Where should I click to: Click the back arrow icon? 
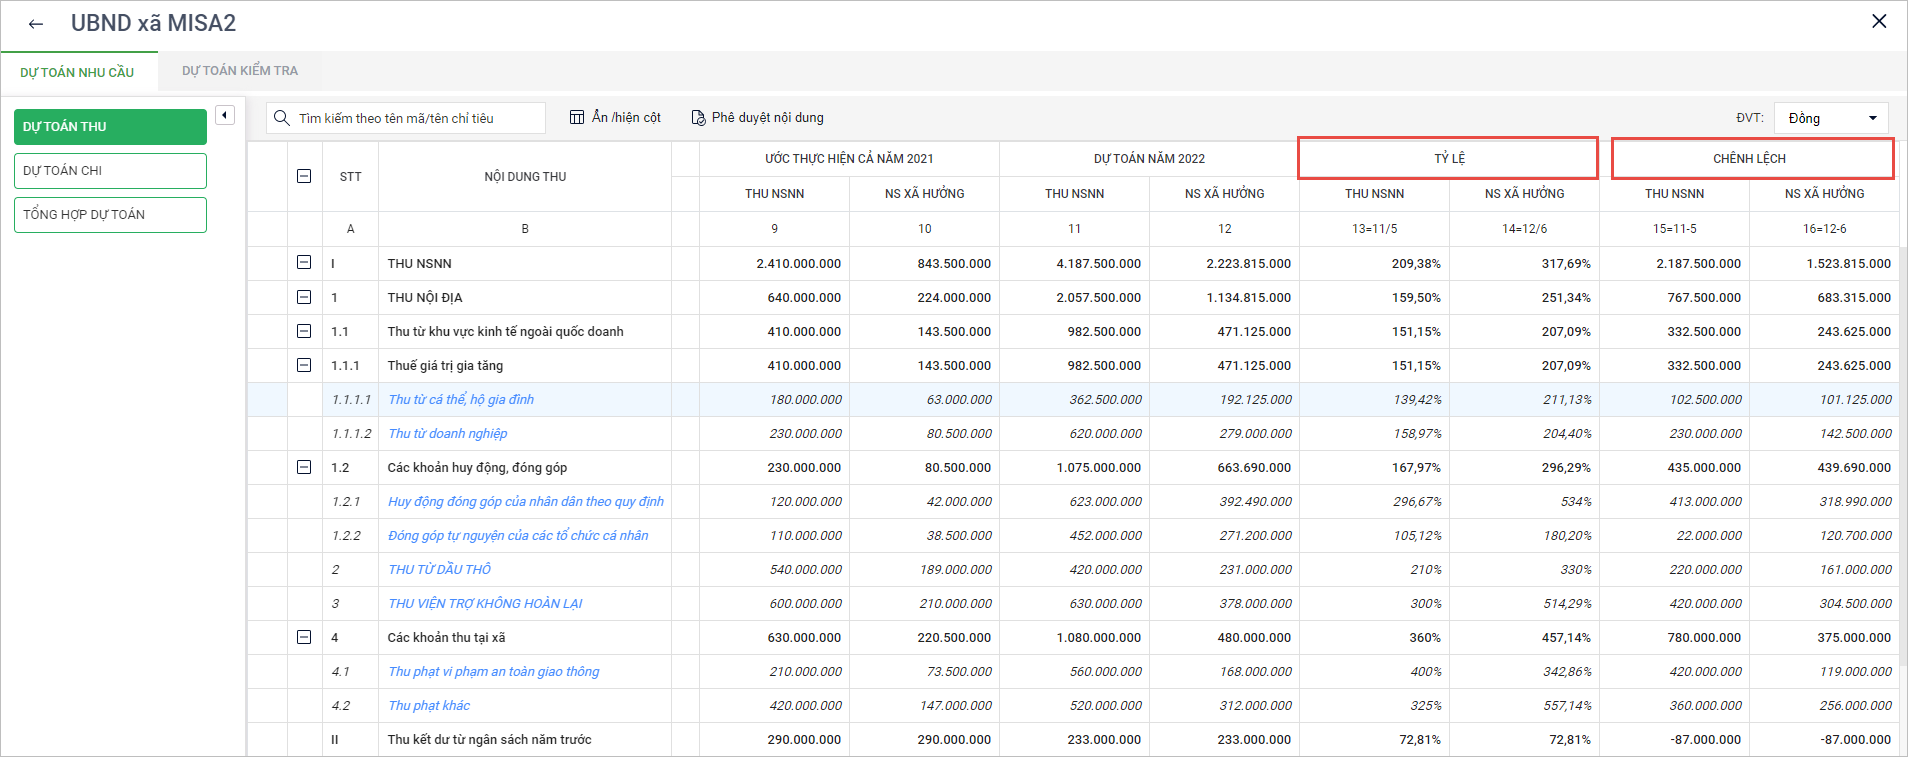click(36, 24)
